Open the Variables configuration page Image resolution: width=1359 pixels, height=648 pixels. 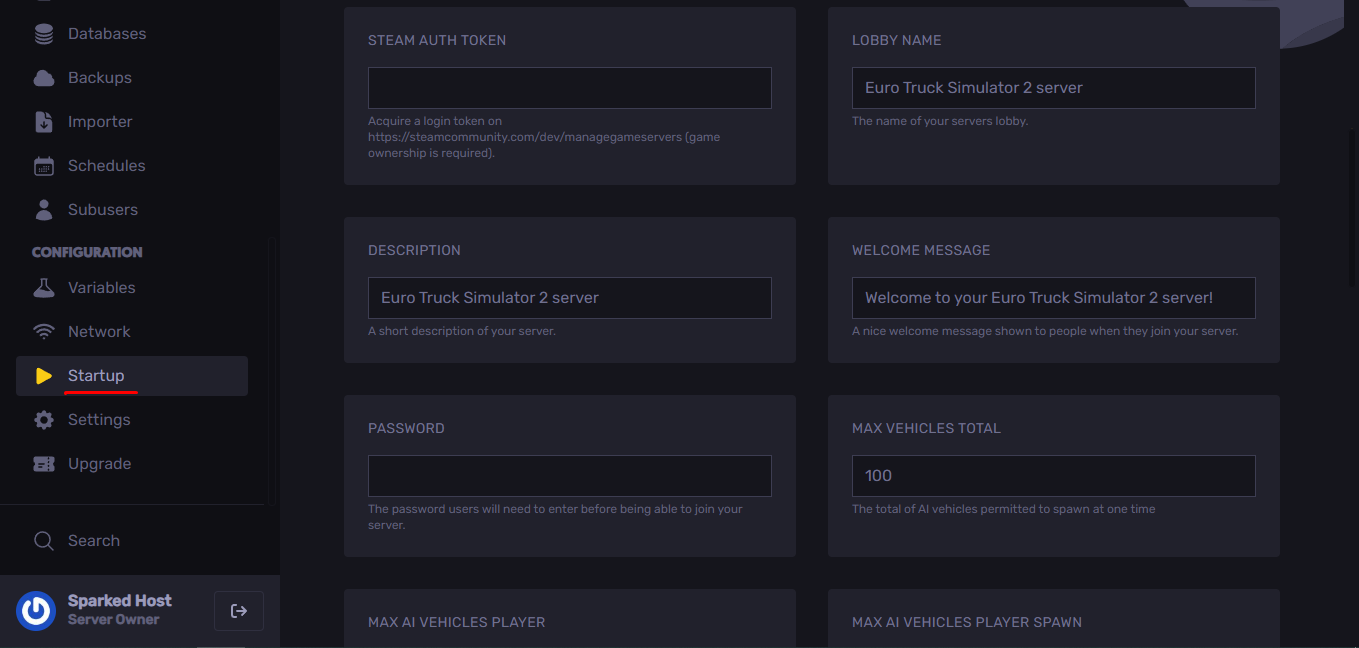132,288
